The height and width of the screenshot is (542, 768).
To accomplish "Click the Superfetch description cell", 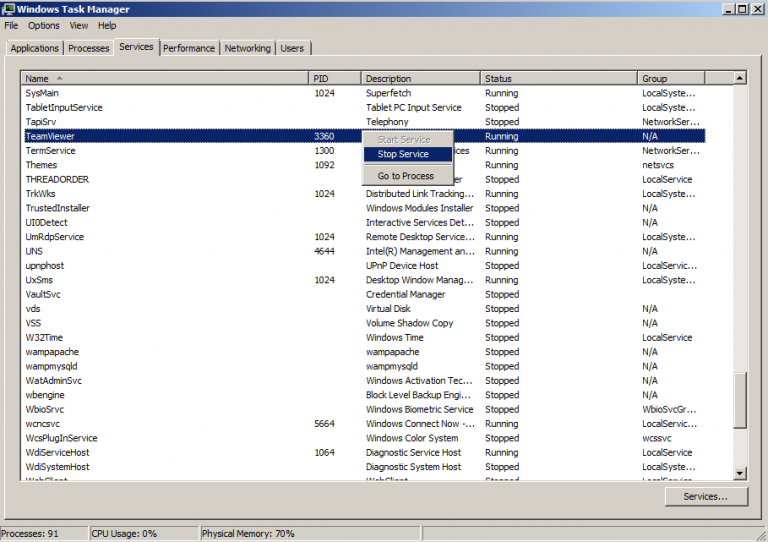I will click(388, 93).
